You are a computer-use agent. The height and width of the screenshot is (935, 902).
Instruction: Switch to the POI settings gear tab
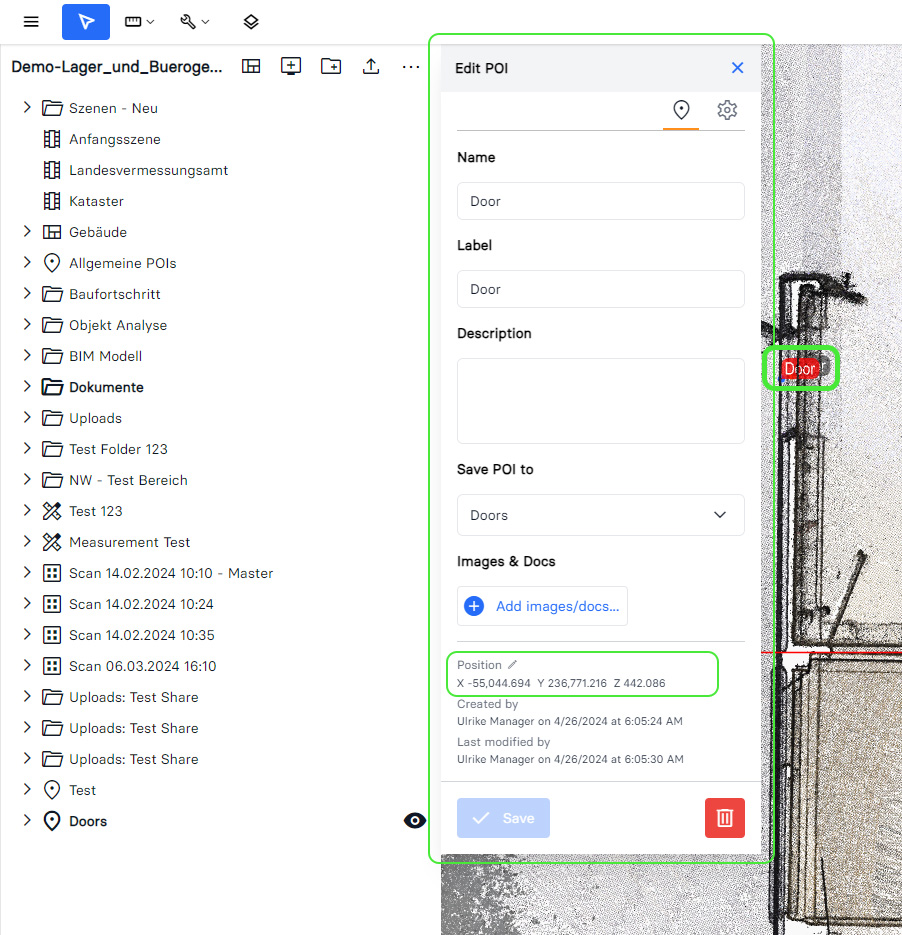tap(727, 110)
